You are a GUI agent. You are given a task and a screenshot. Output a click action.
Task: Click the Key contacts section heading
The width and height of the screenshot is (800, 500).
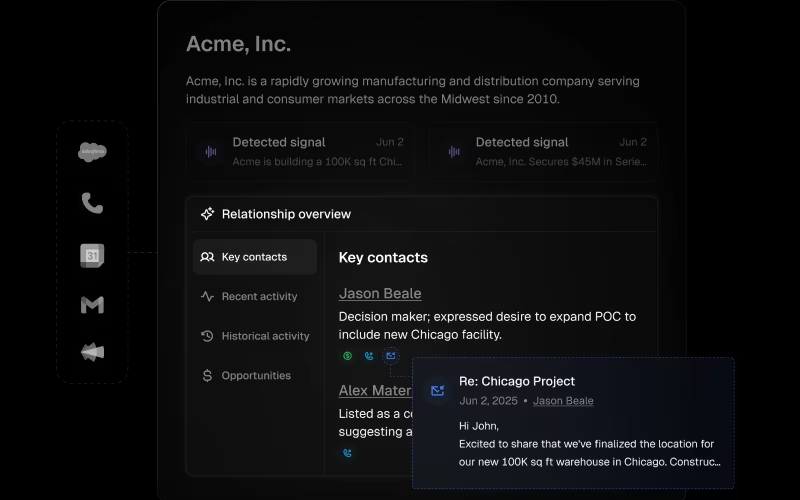click(x=383, y=258)
